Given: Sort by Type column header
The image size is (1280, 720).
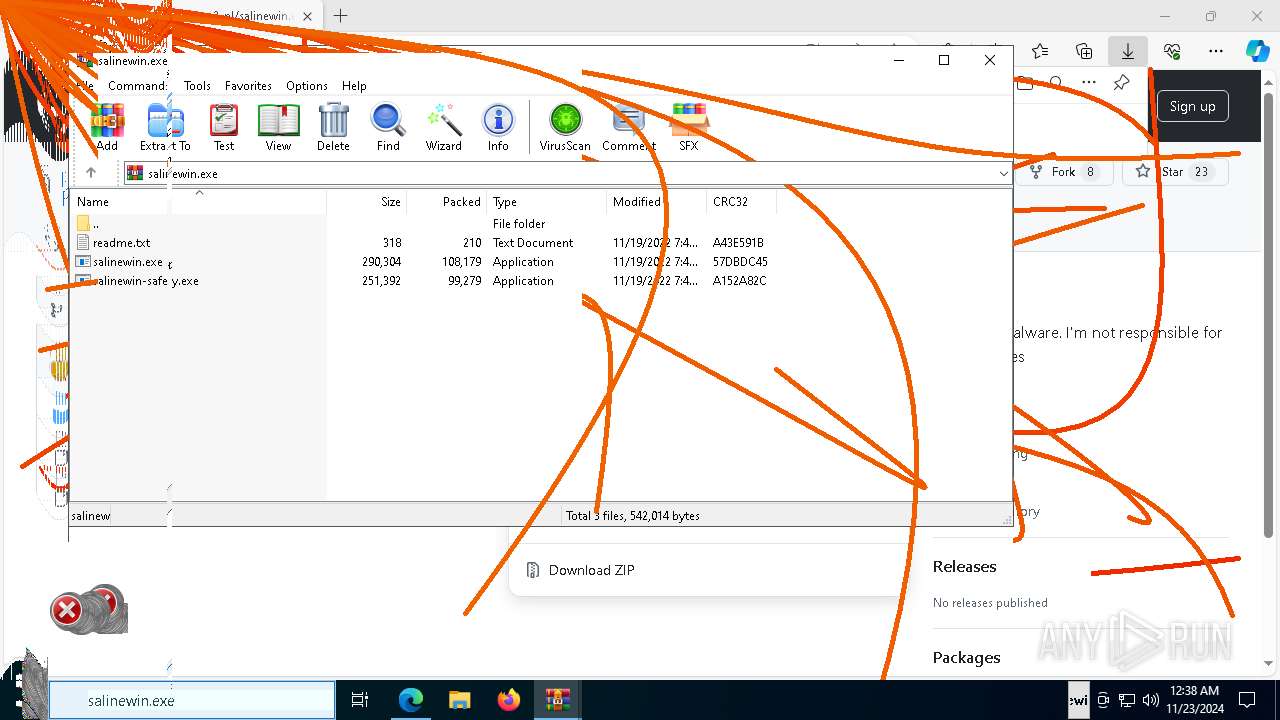Looking at the screenshot, I should tap(547, 201).
